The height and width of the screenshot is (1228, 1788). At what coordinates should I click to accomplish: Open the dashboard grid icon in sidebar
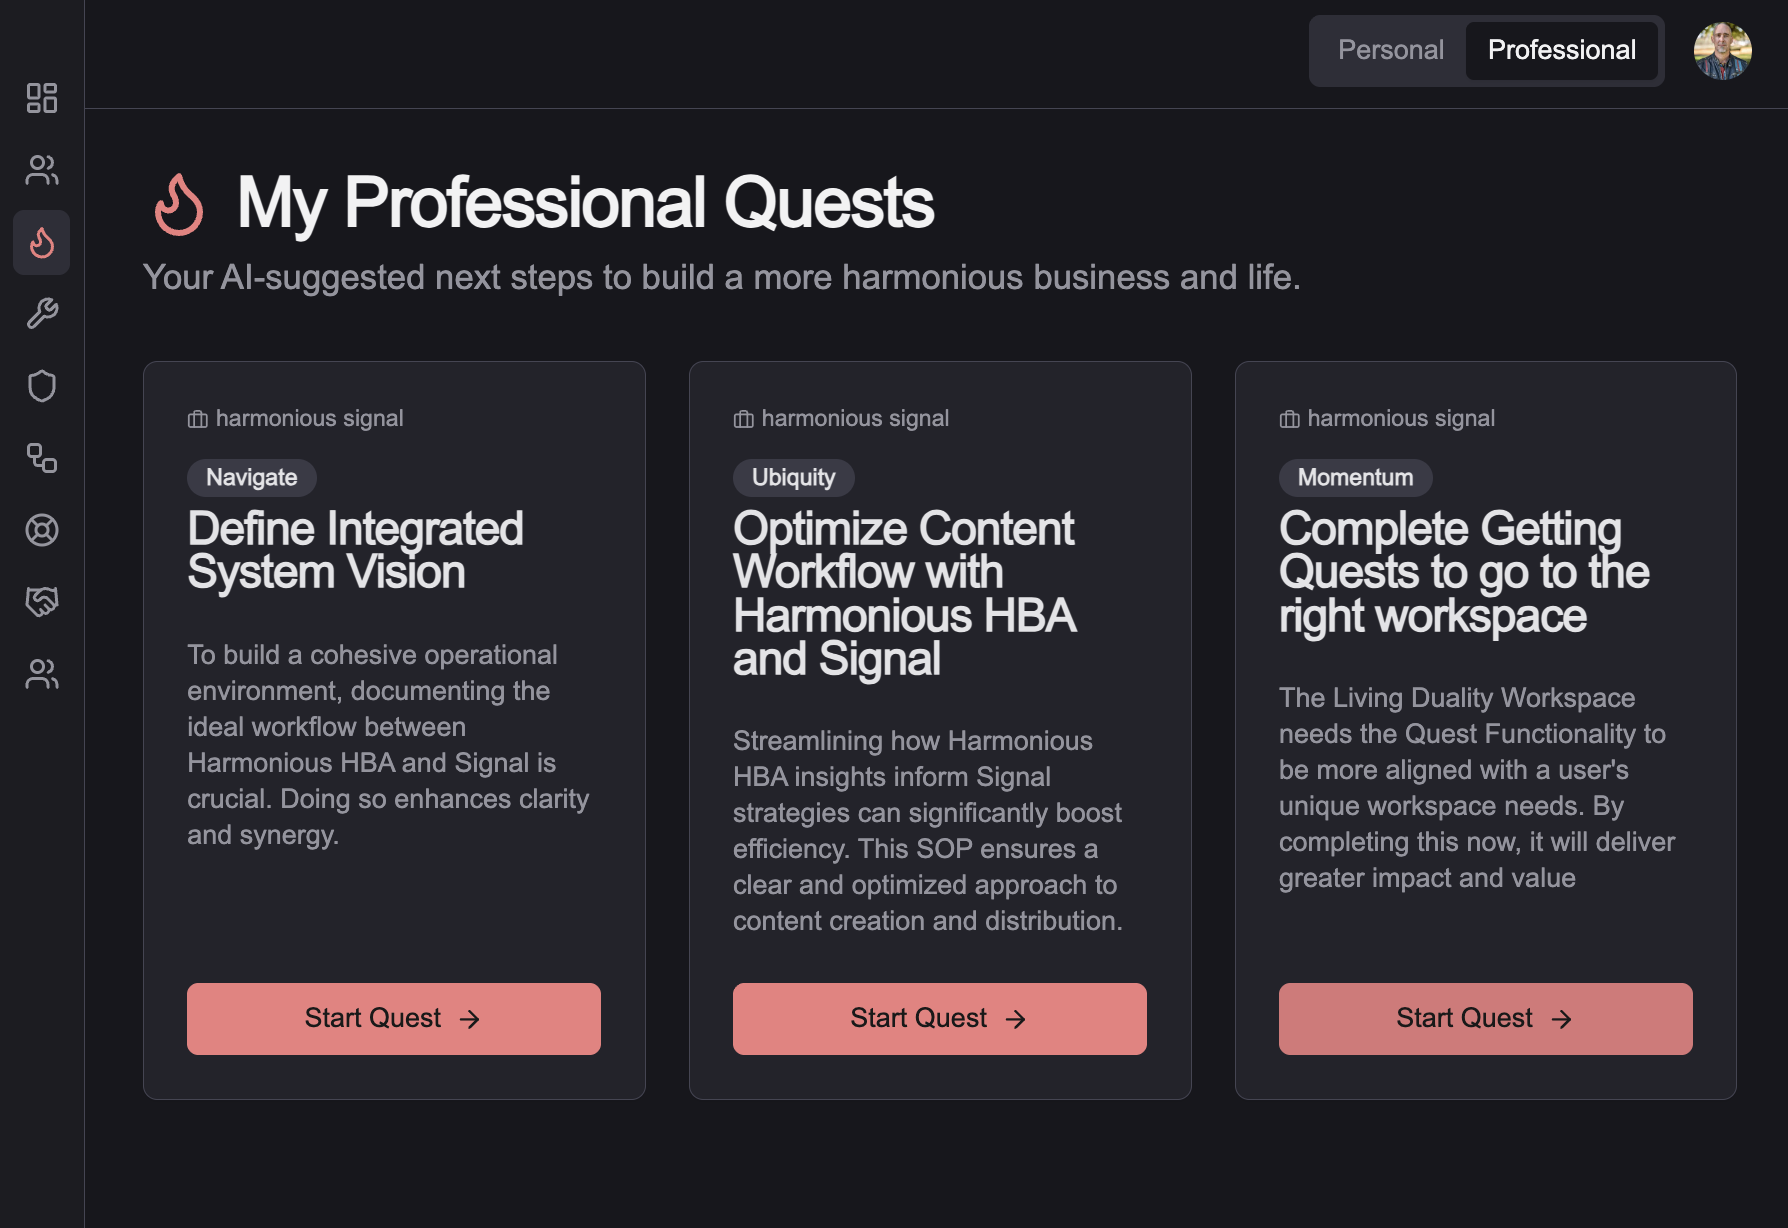pos(41,100)
